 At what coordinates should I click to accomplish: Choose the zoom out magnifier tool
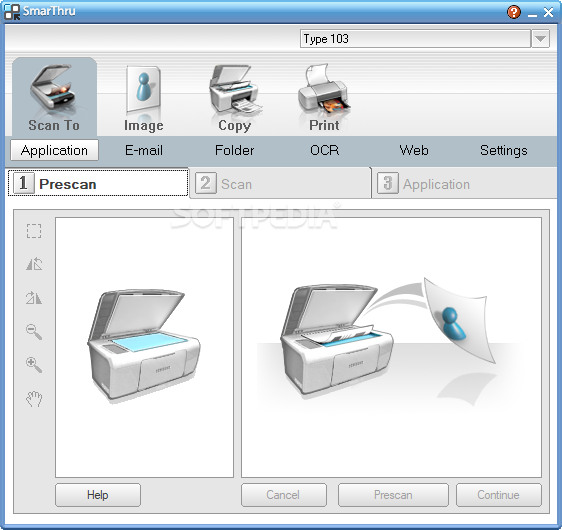(34, 331)
